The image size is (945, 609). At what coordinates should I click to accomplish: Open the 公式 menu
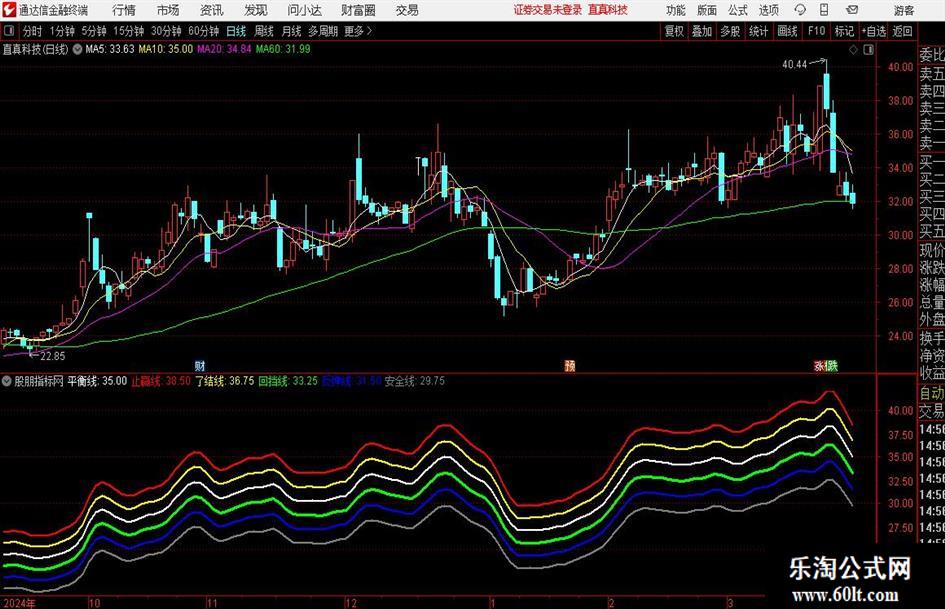(738, 10)
